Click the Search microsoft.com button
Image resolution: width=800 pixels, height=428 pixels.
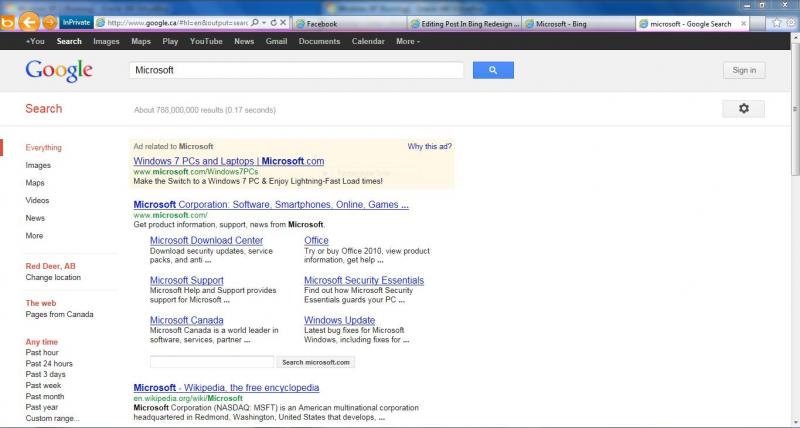(x=316, y=362)
